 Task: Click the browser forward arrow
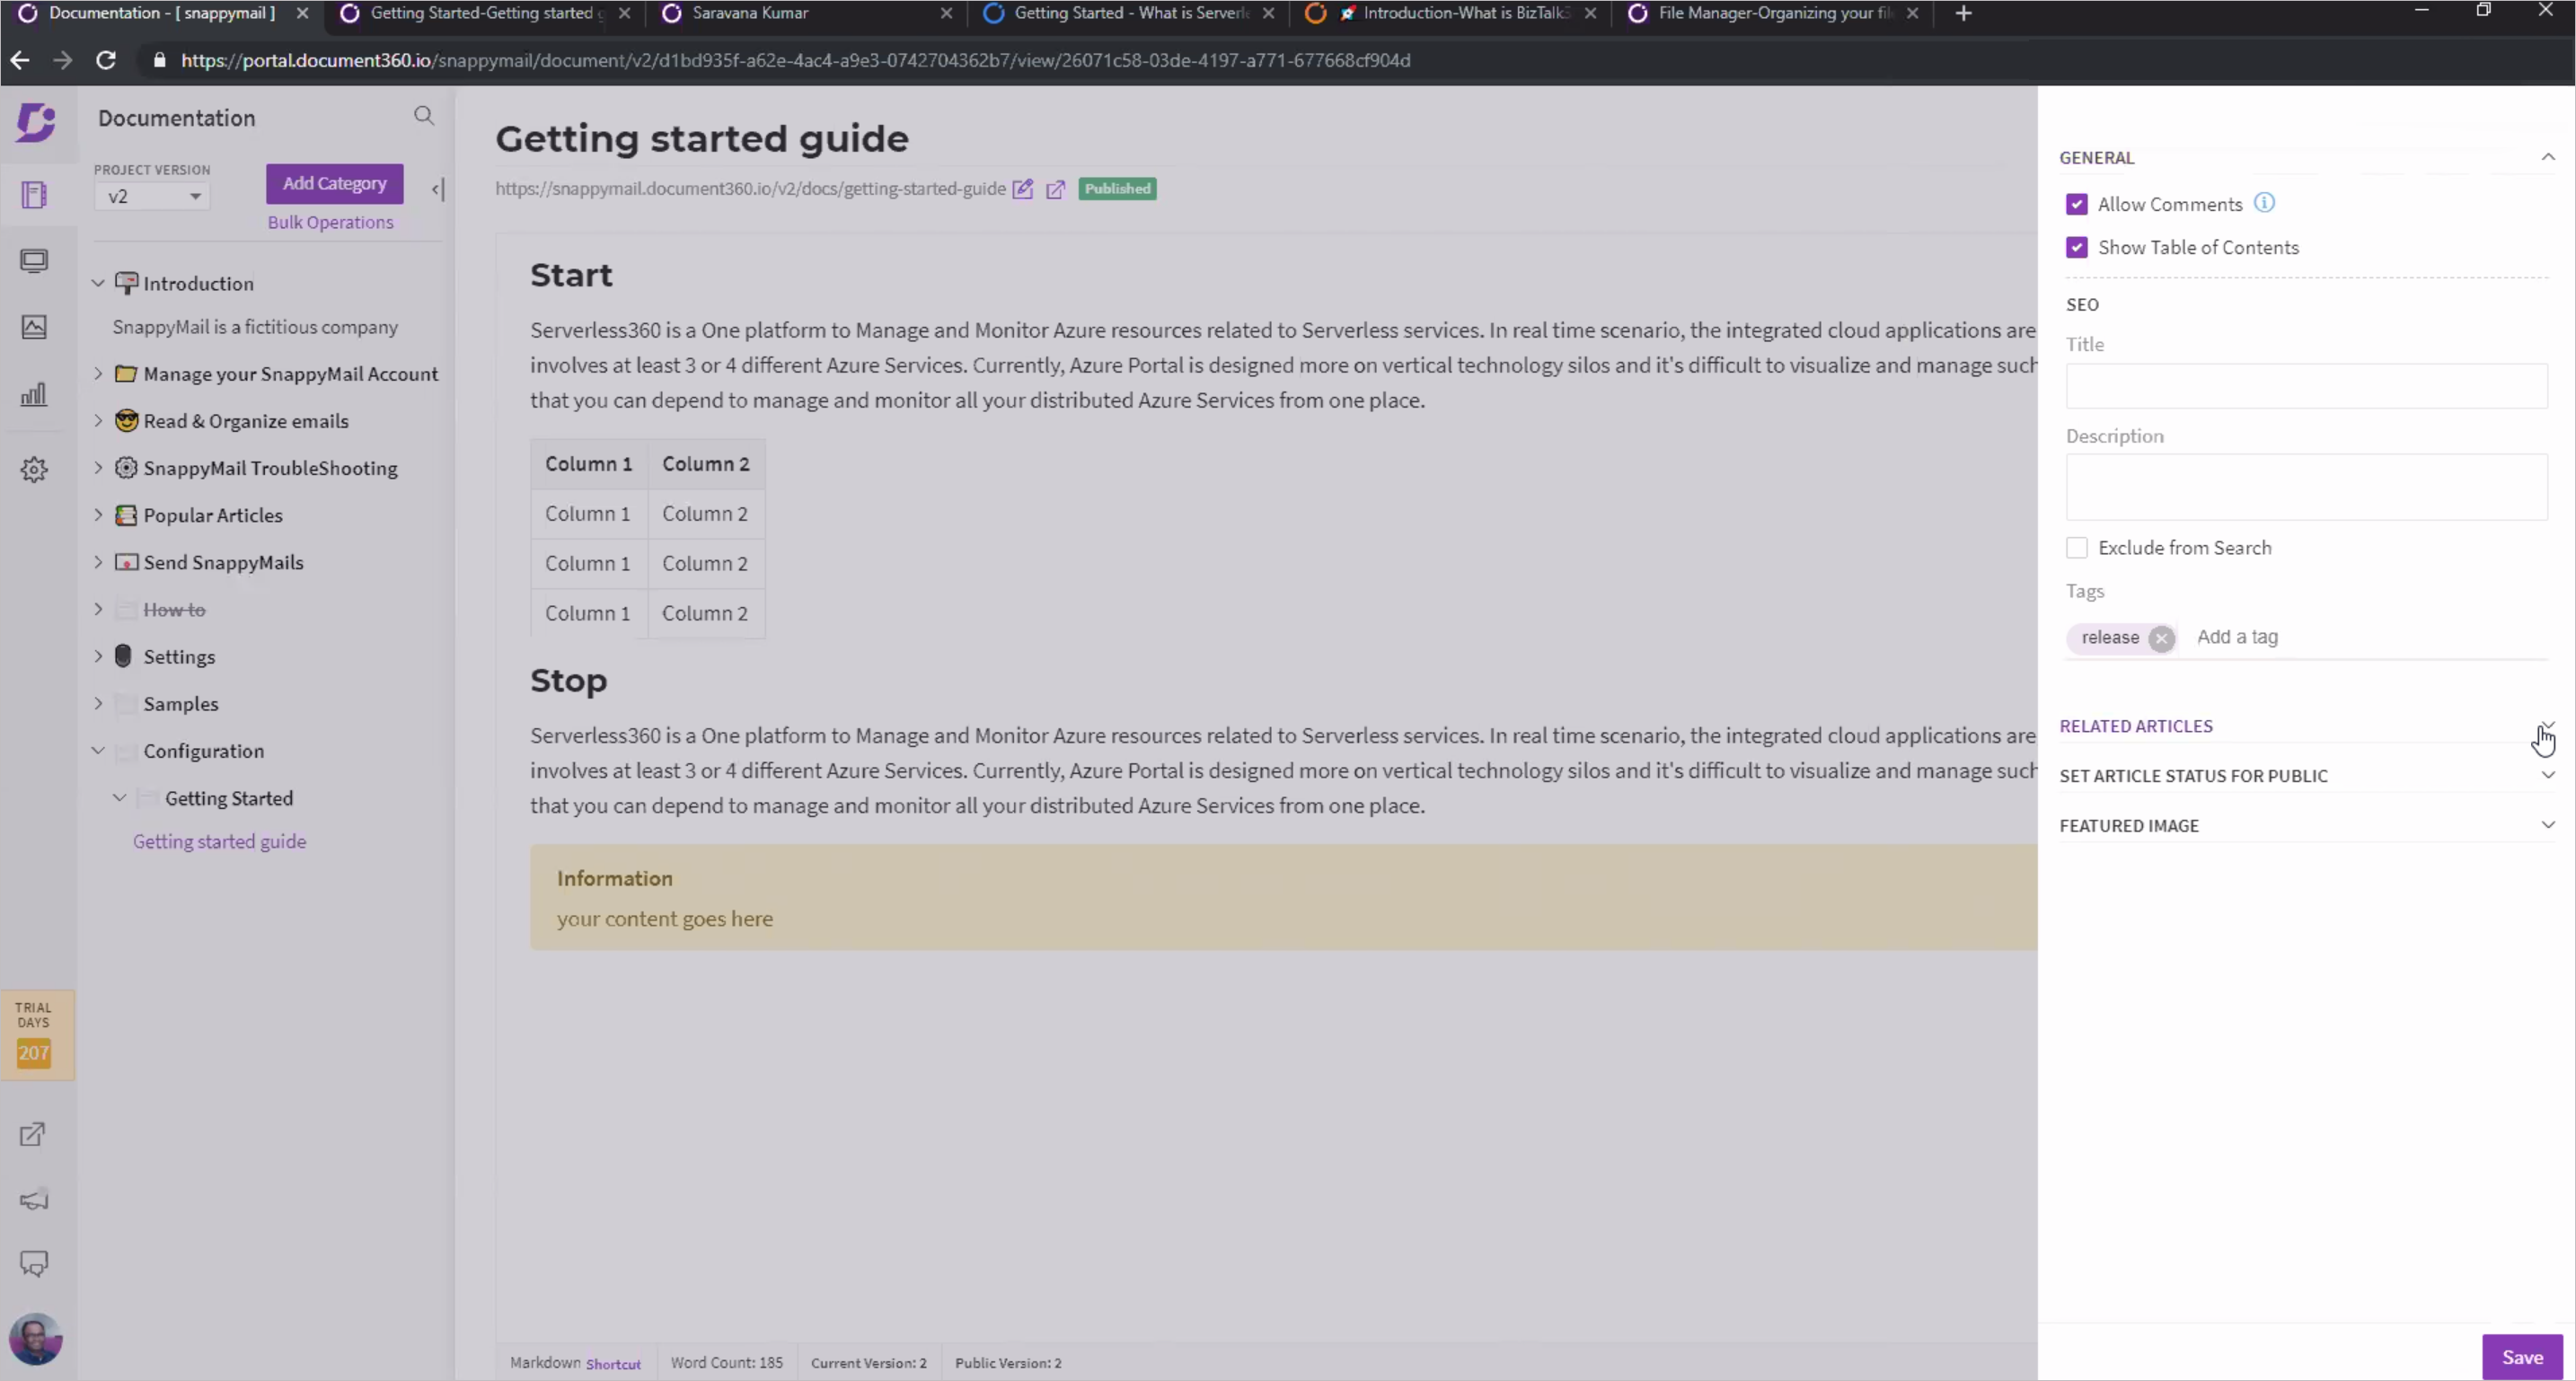(62, 60)
